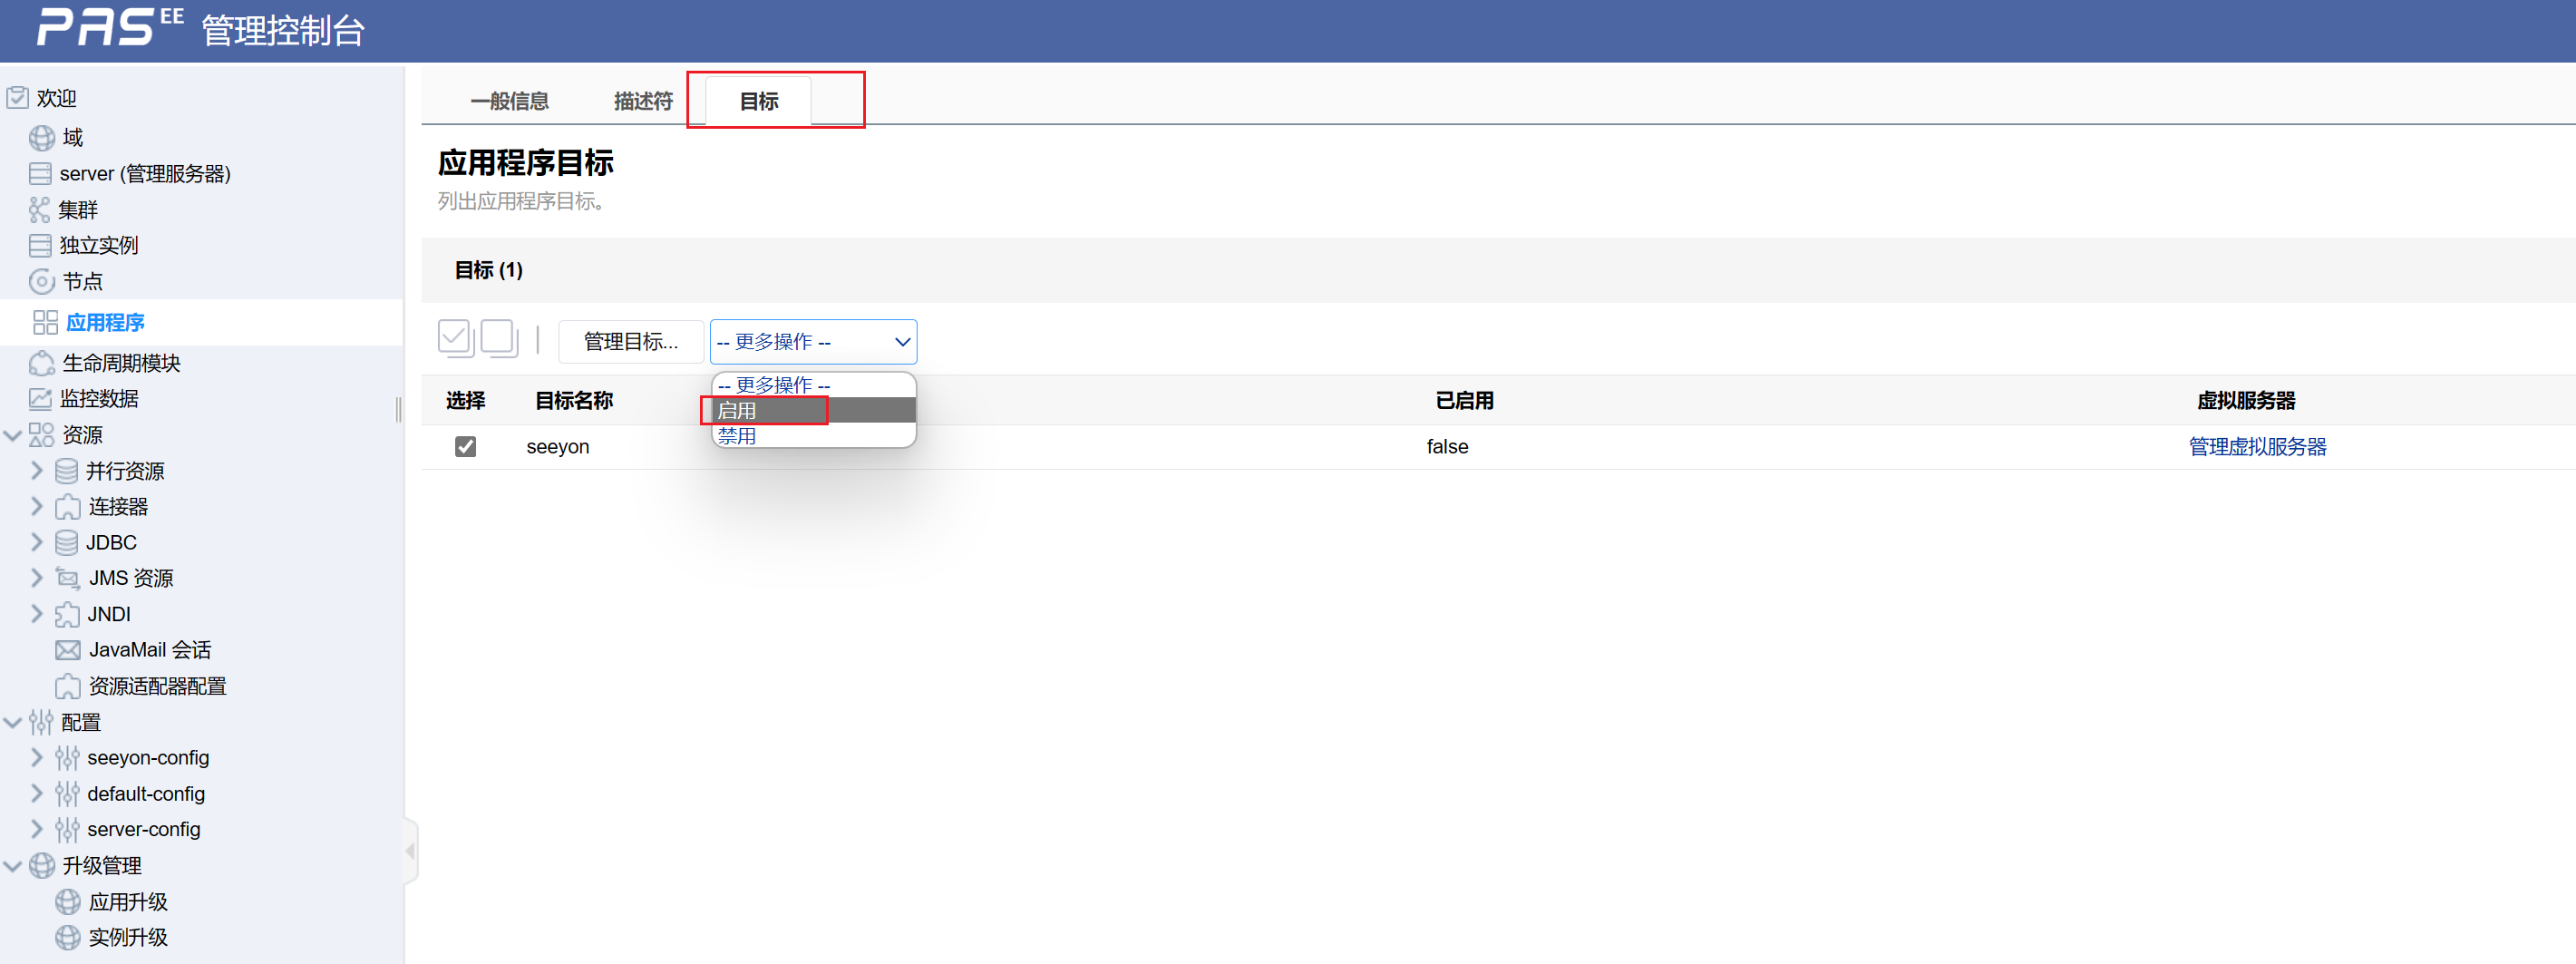Image resolution: width=2576 pixels, height=964 pixels.
Task: Select the 目标 tab
Action: [759, 101]
